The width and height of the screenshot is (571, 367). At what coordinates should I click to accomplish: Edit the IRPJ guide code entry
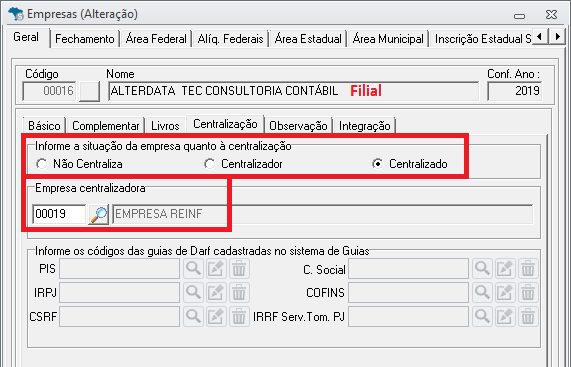216,292
